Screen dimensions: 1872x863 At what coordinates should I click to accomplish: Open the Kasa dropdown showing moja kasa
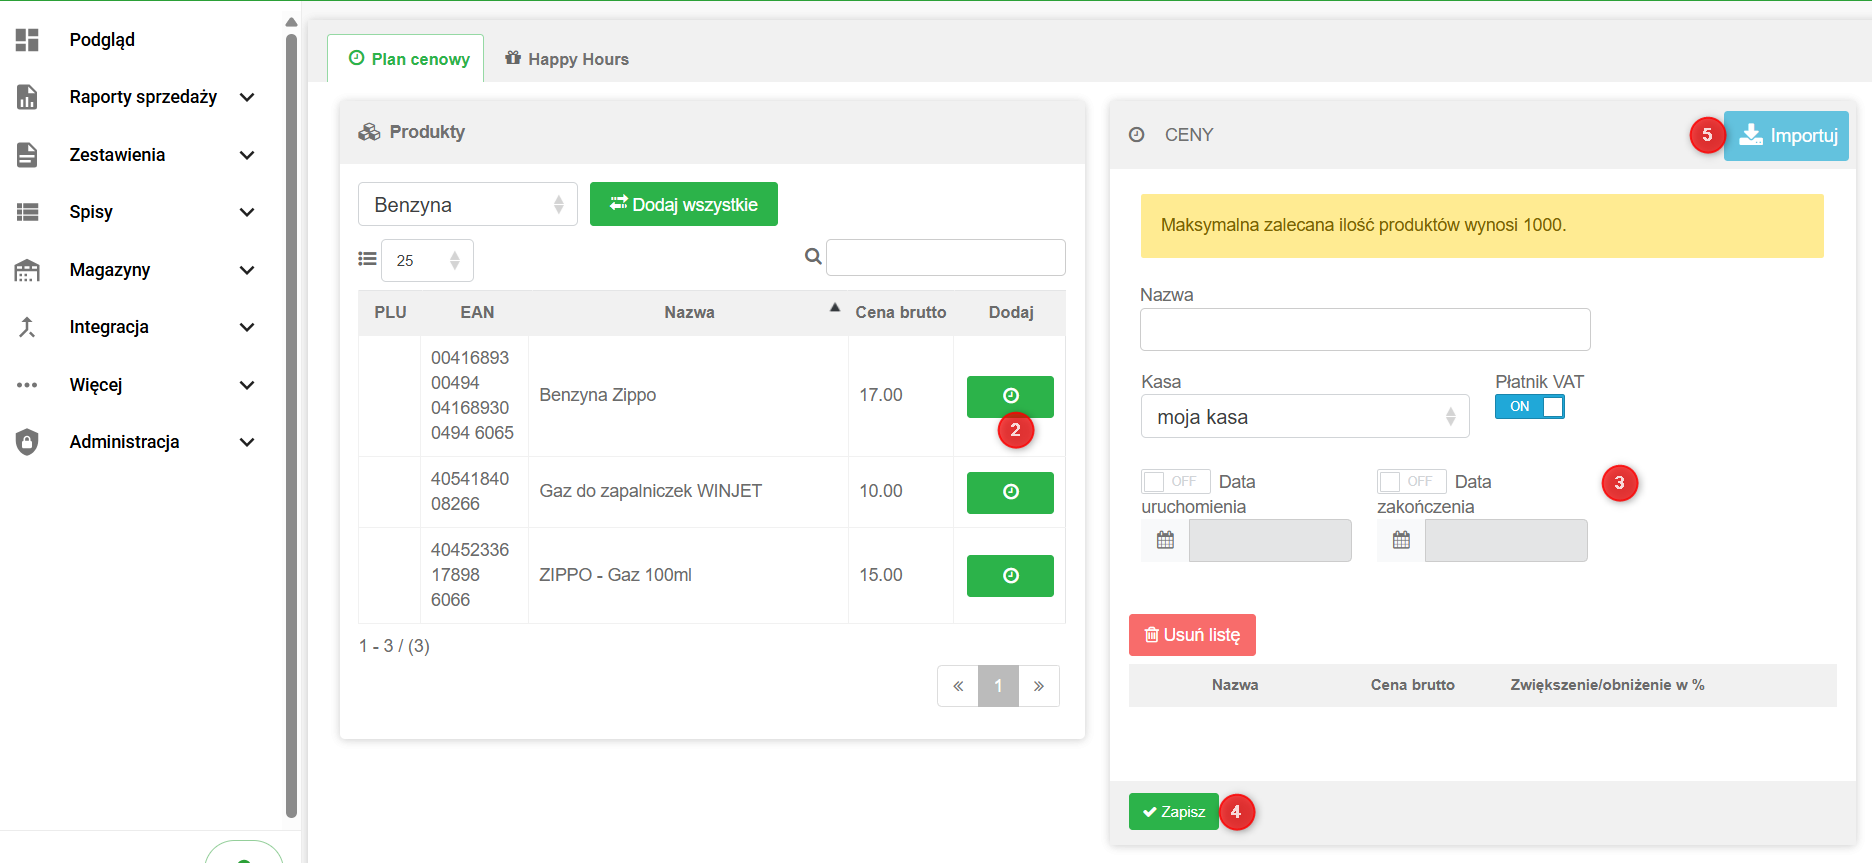1304,417
